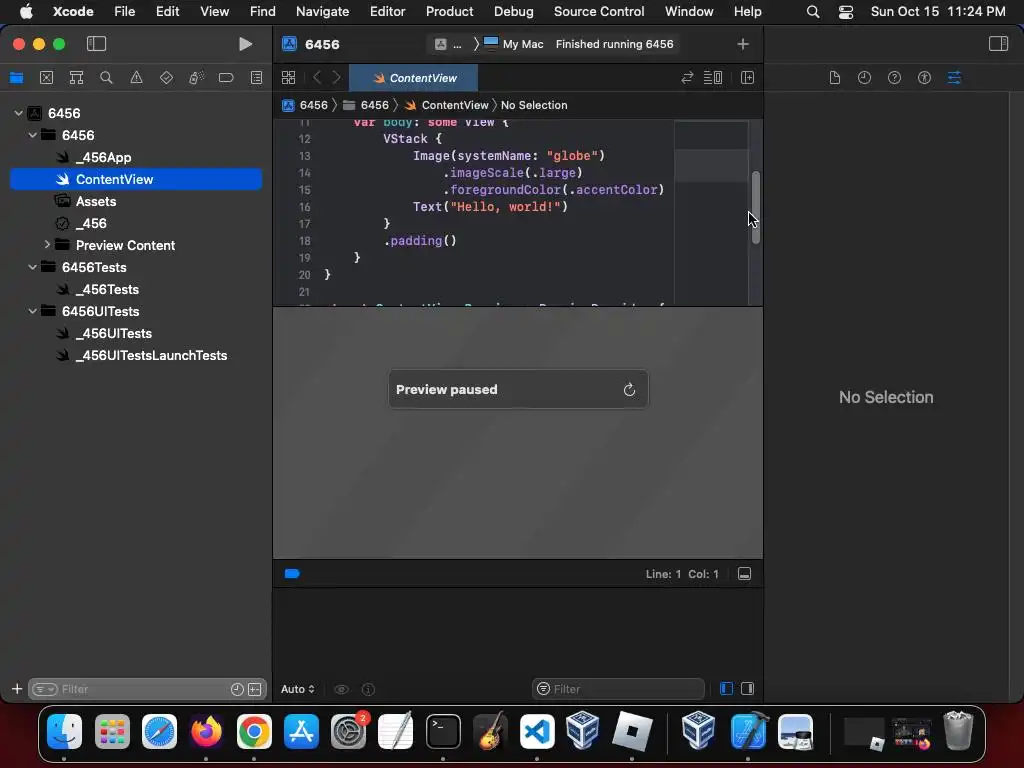Viewport: 1024px width, 768px height.
Task: Select ContentView in the project navigator
Action: tap(136, 179)
